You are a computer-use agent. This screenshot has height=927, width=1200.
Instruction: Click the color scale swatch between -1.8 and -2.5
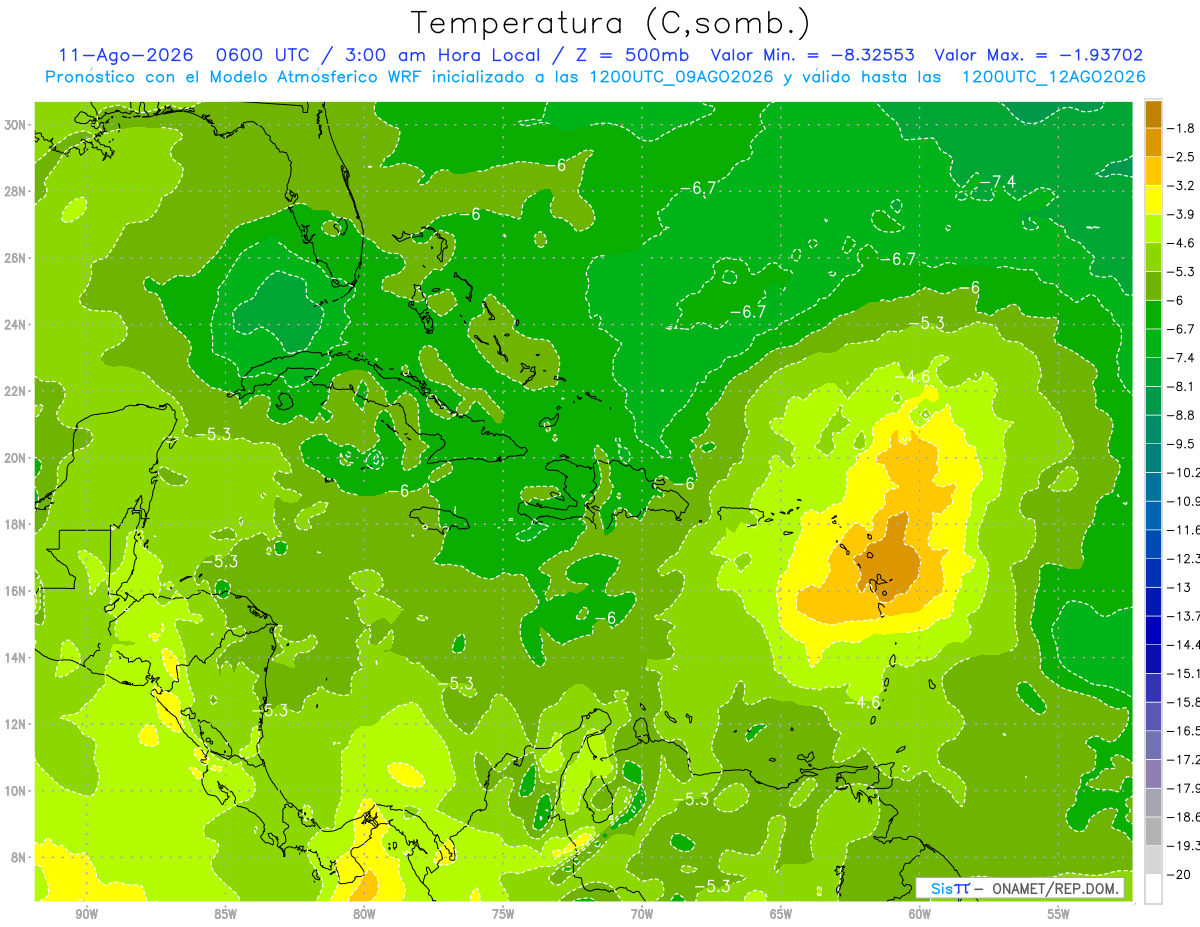(1153, 142)
